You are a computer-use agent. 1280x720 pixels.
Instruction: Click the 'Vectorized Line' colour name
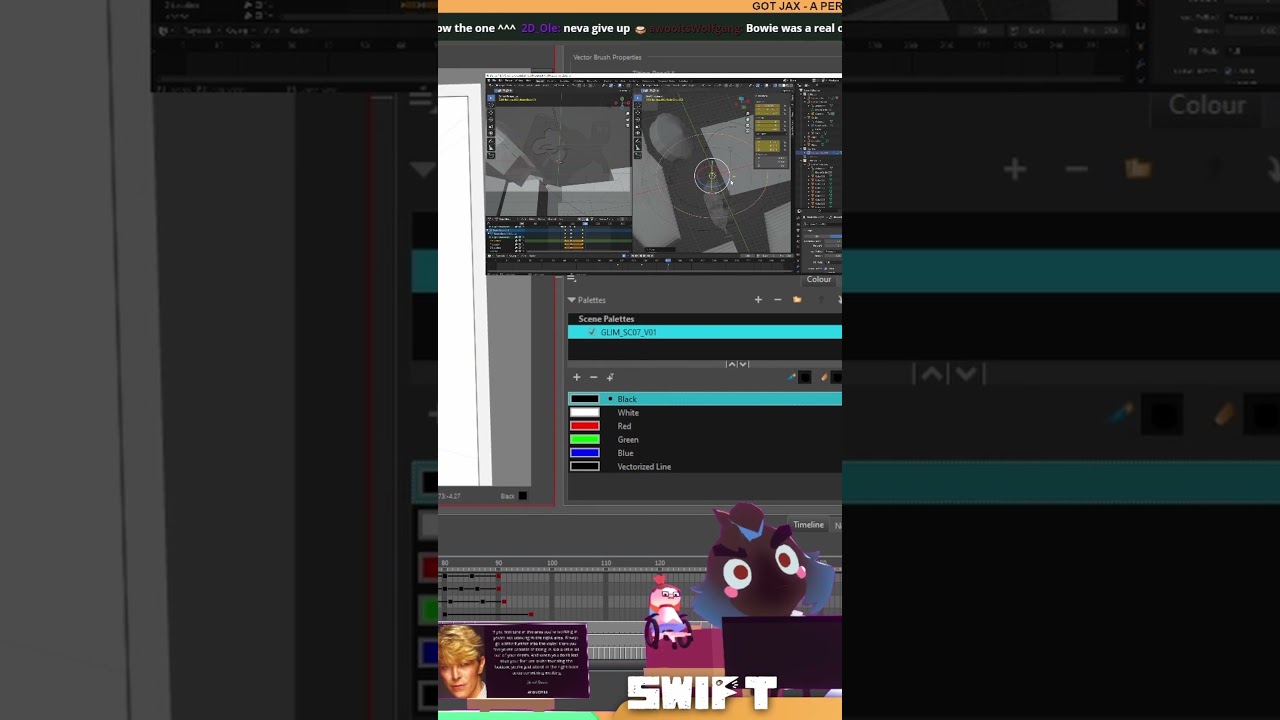click(644, 467)
